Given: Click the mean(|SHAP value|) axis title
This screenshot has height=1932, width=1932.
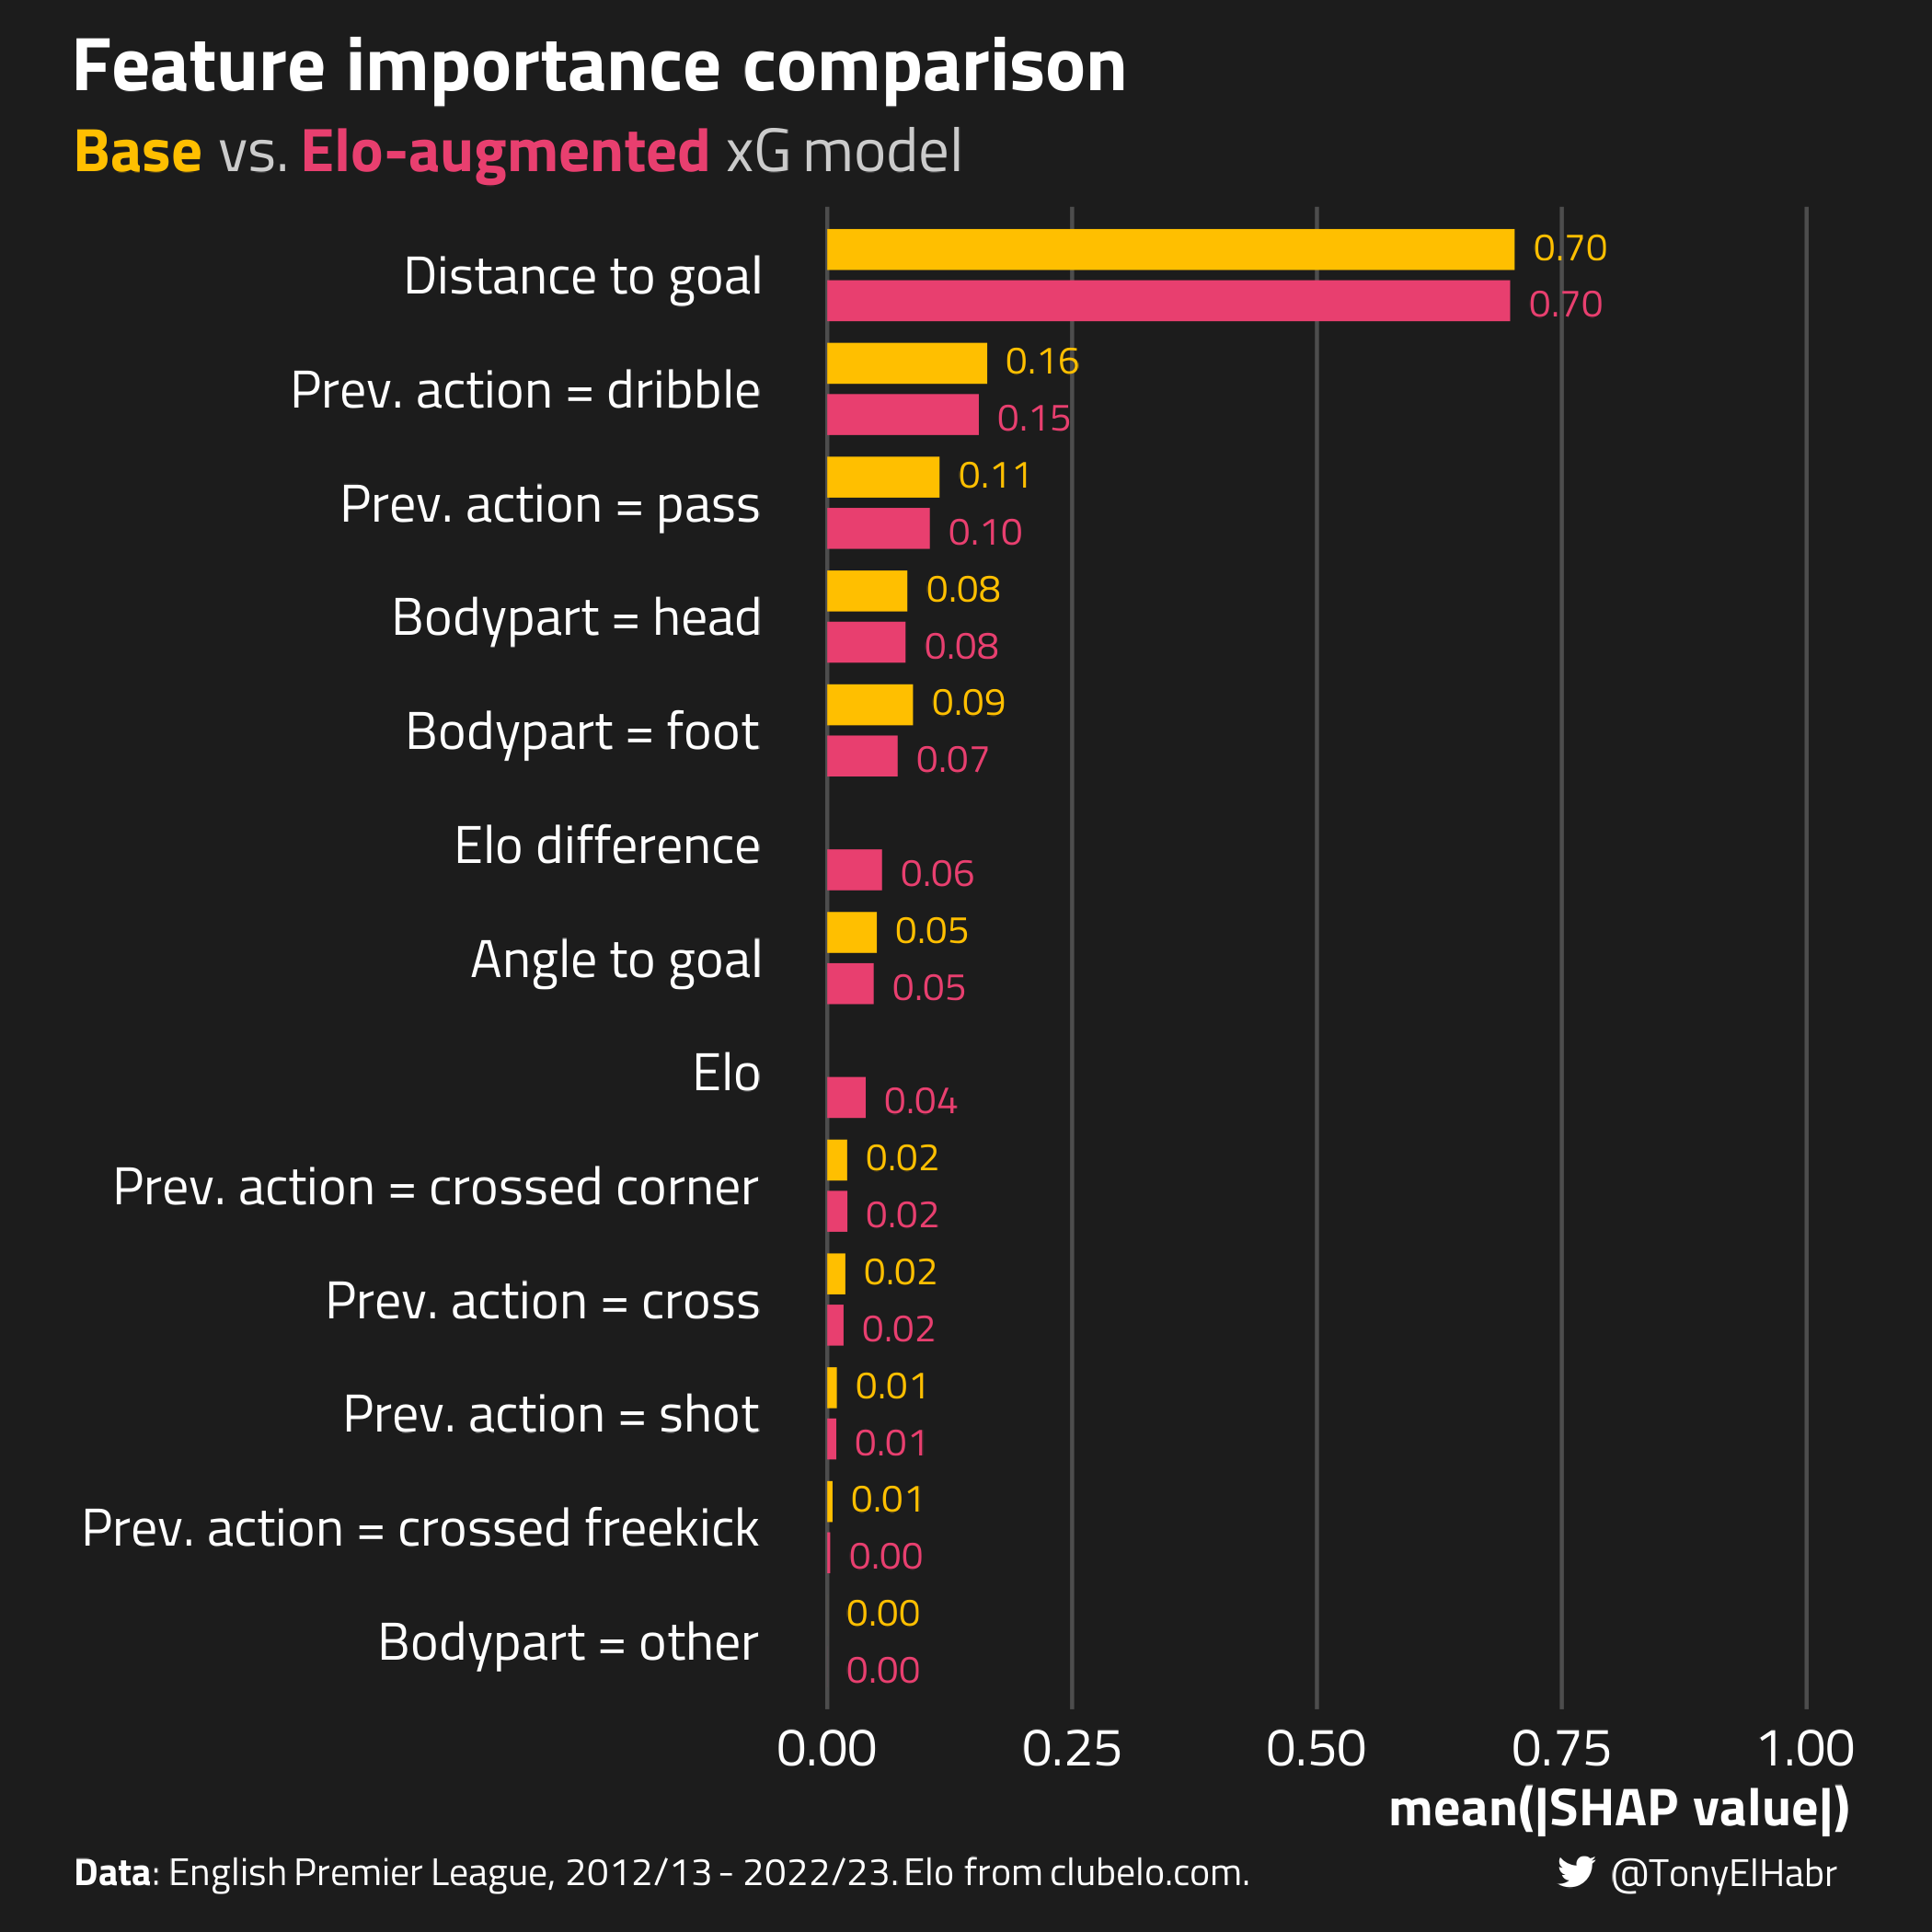Looking at the screenshot, I should pyautogui.click(x=1619, y=1809).
